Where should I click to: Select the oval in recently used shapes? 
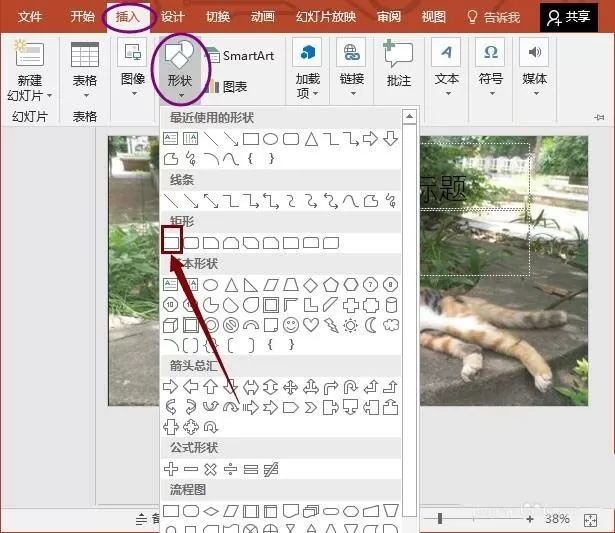[271, 139]
